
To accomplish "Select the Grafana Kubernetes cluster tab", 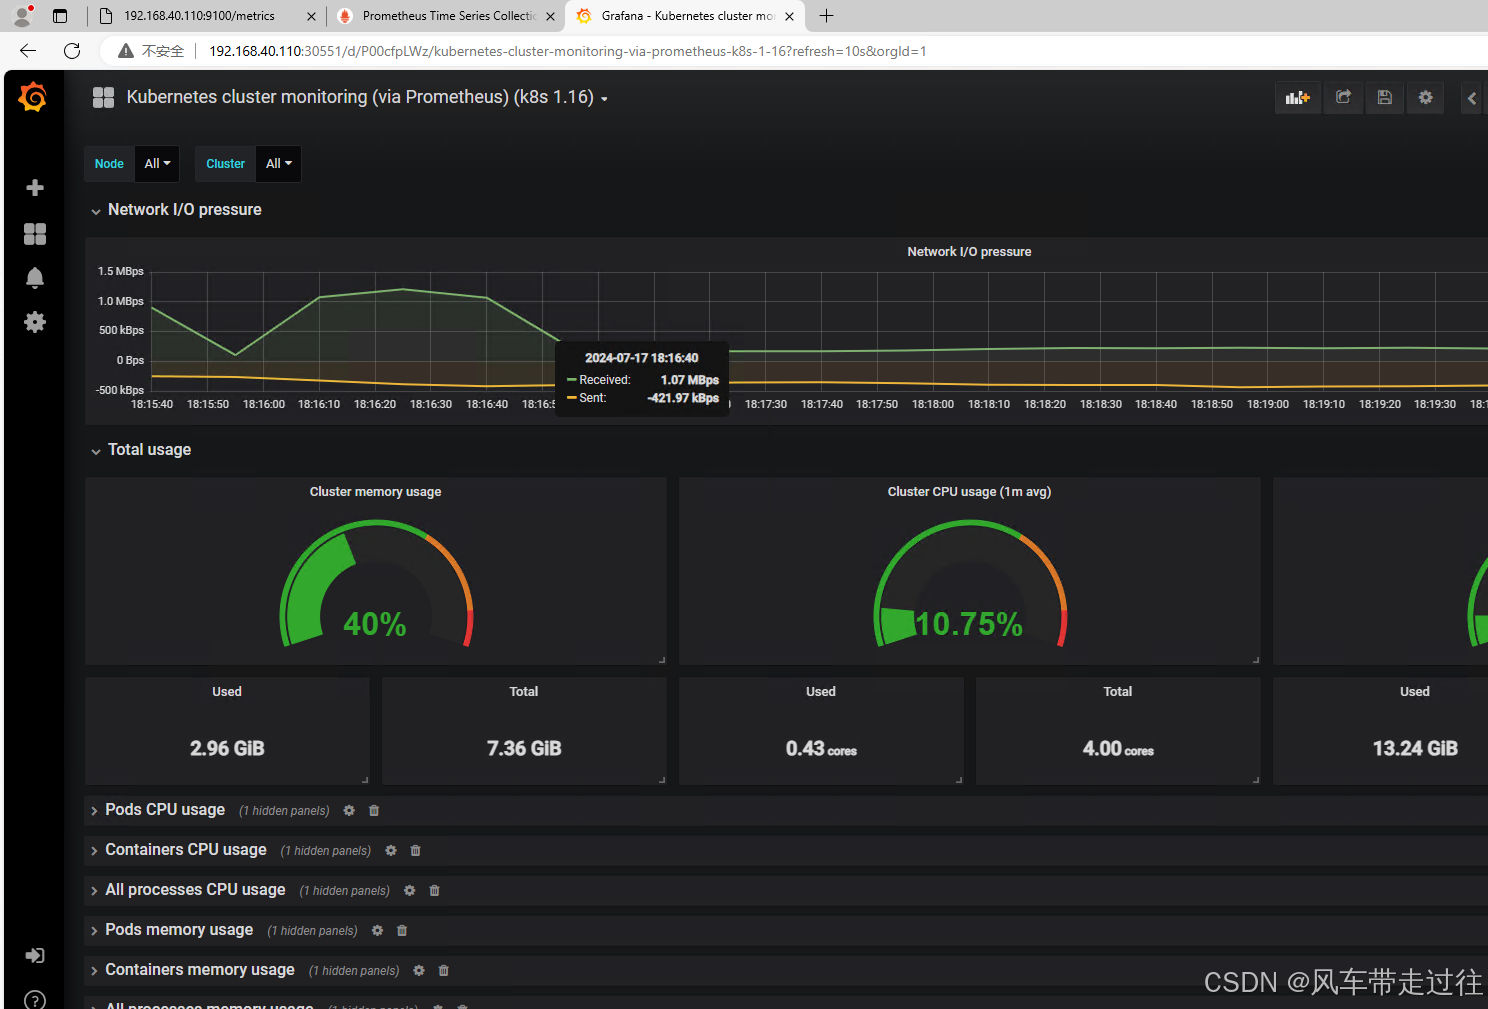I will [x=688, y=16].
